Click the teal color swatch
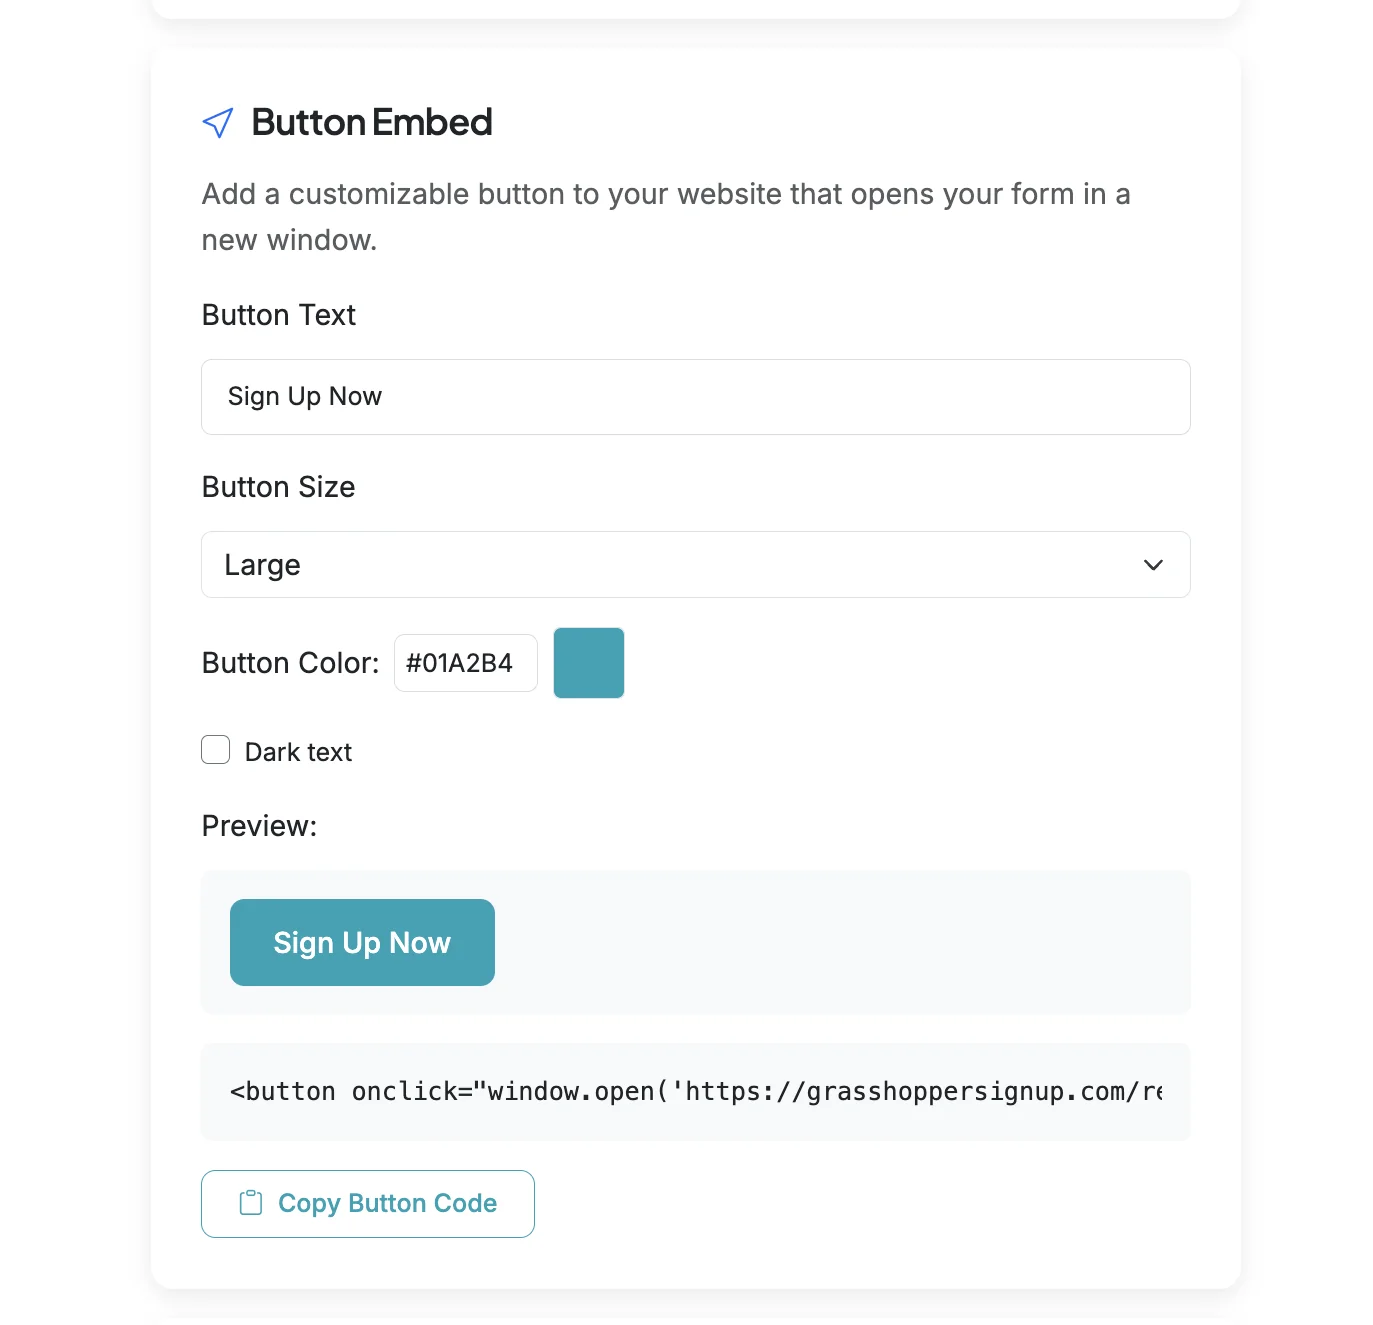 588,662
